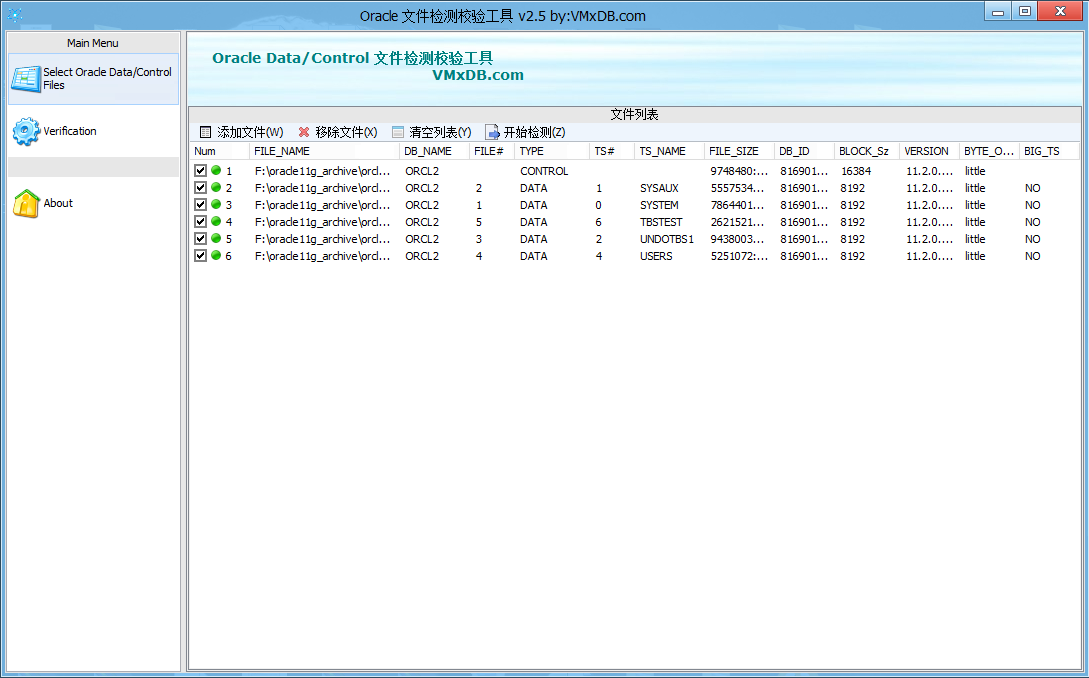Click the Start Detection (开始检测) icon

[492, 132]
